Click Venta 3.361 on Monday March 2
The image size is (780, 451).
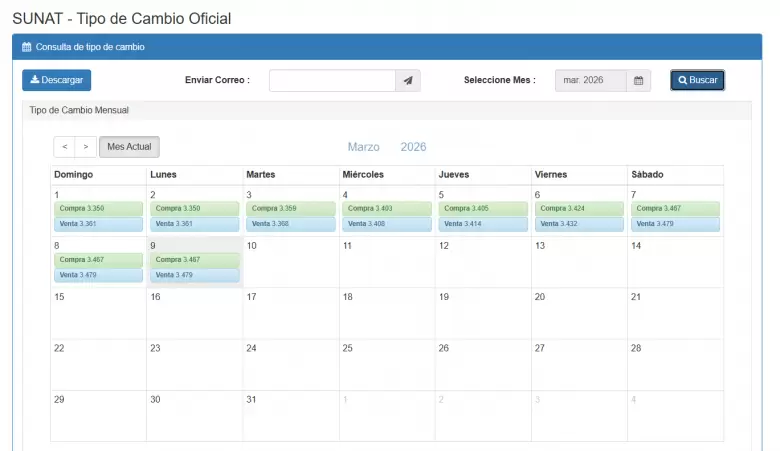pos(194,224)
